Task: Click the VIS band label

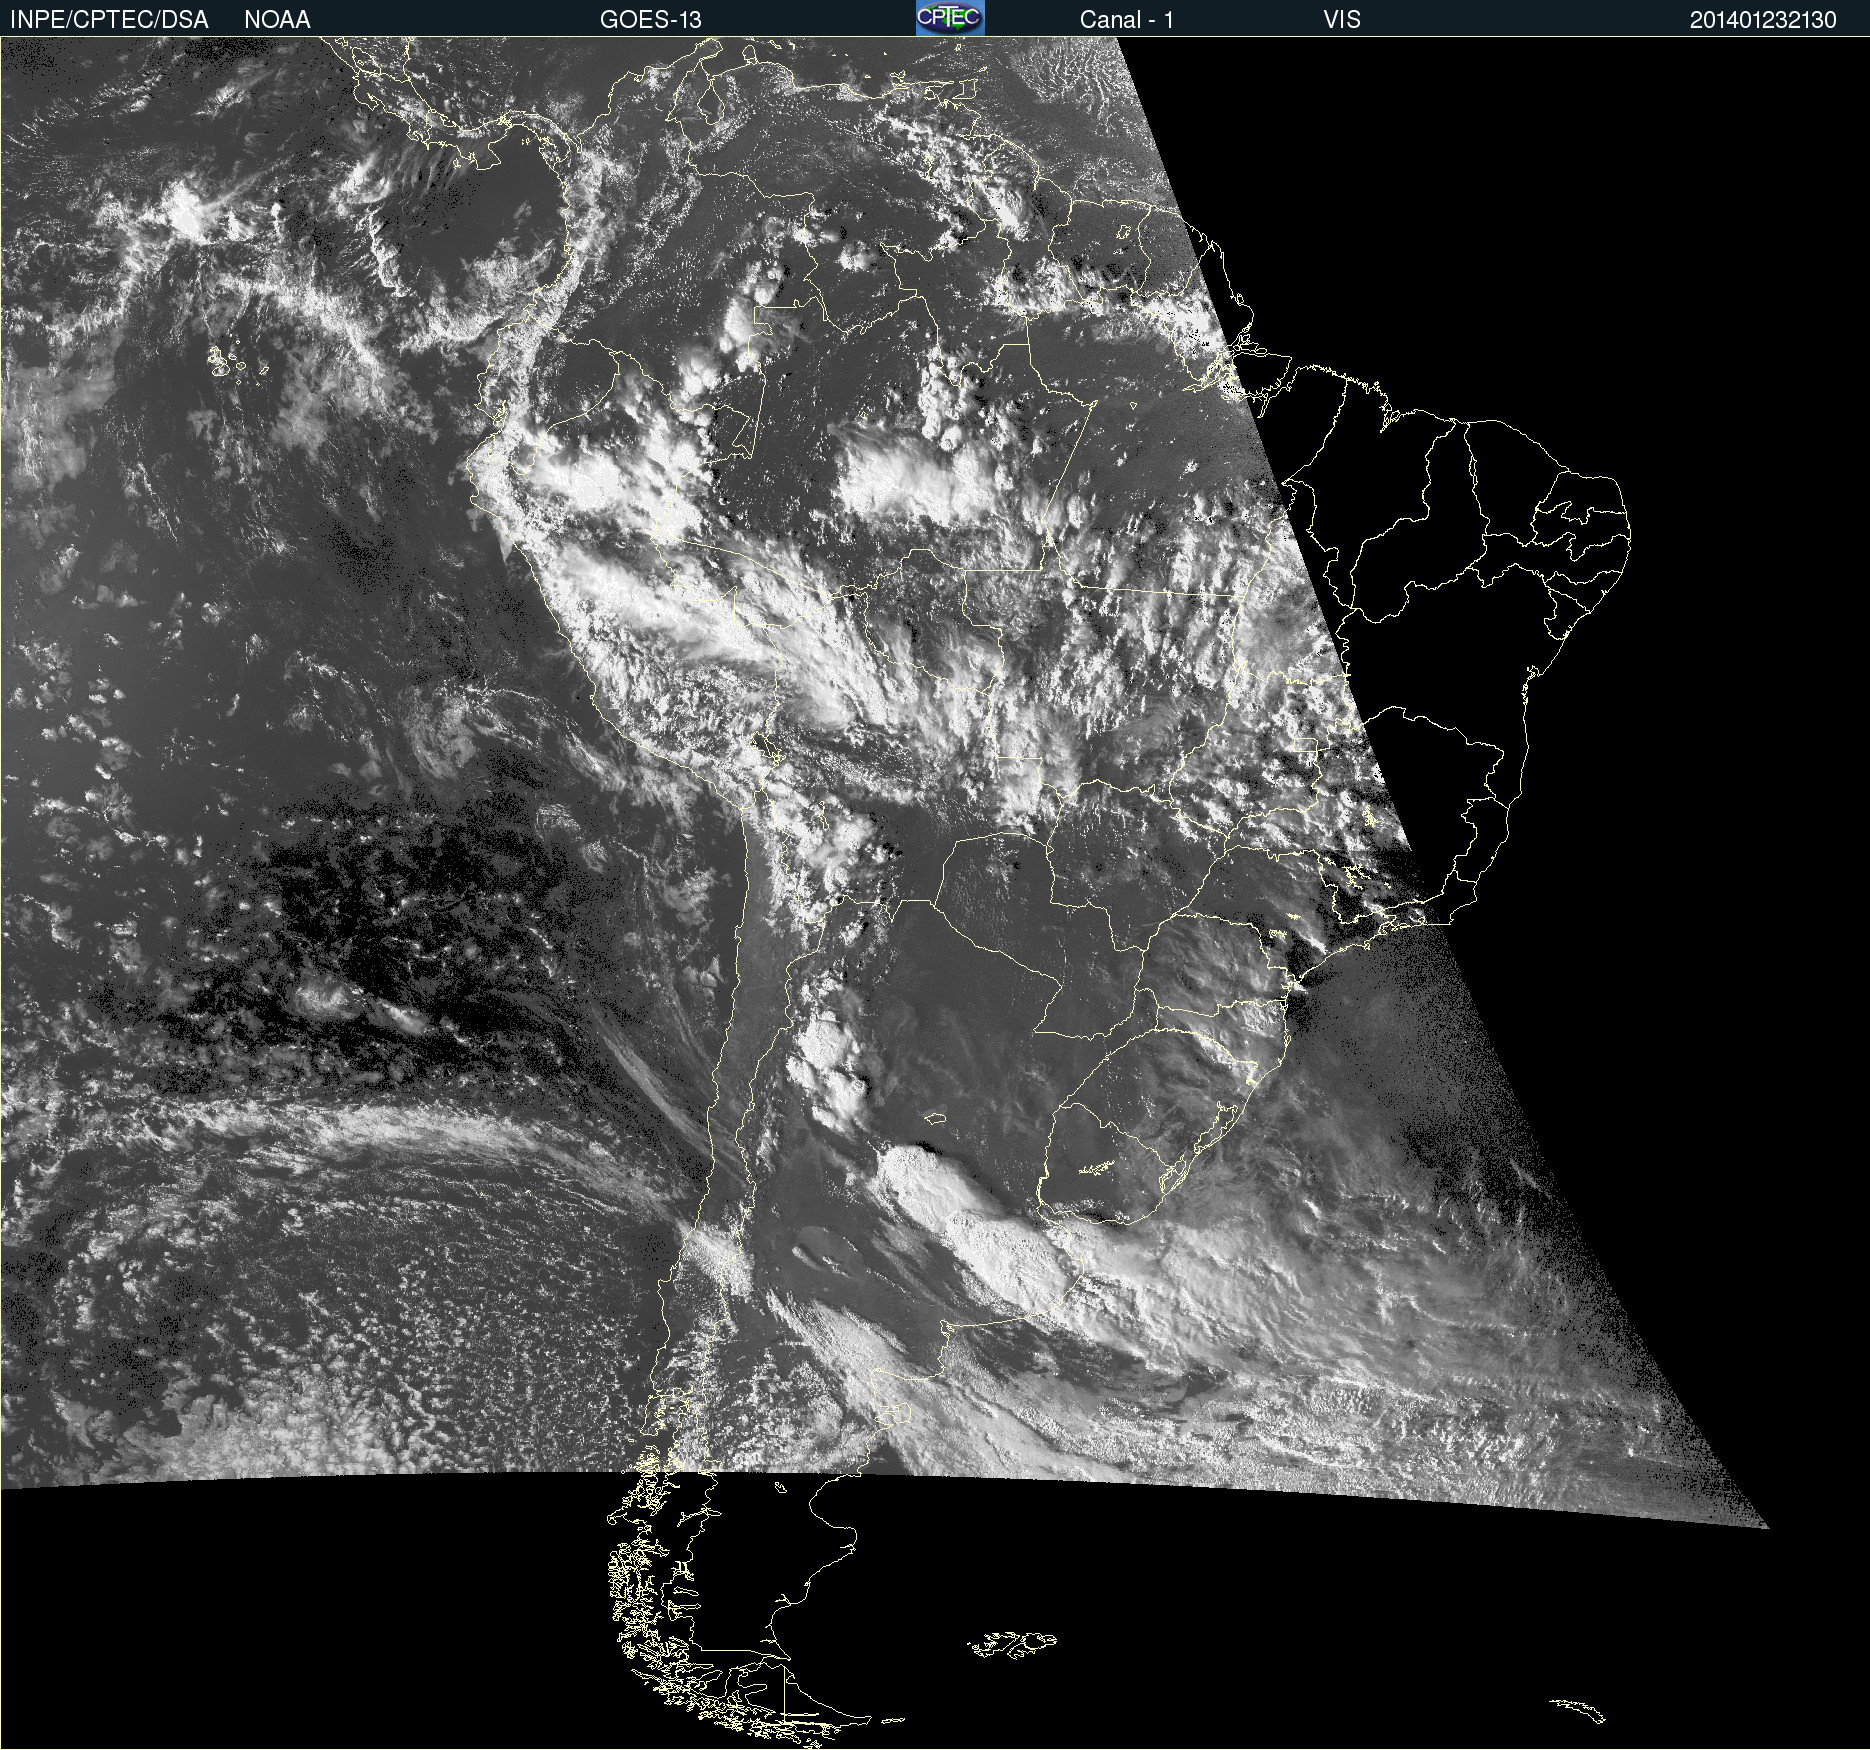Action: pyautogui.click(x=1341, y=20)
